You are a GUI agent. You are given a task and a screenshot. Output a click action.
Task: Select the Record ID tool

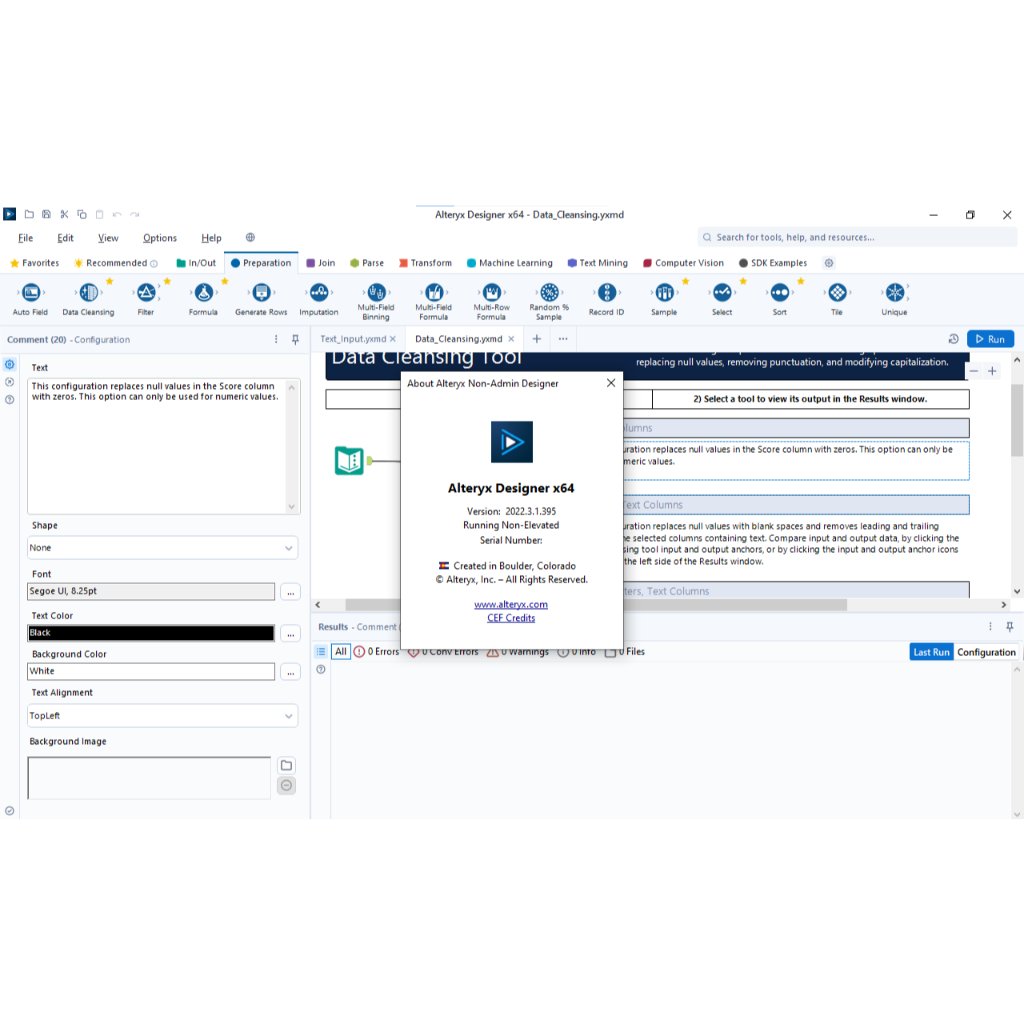(607, 300)
